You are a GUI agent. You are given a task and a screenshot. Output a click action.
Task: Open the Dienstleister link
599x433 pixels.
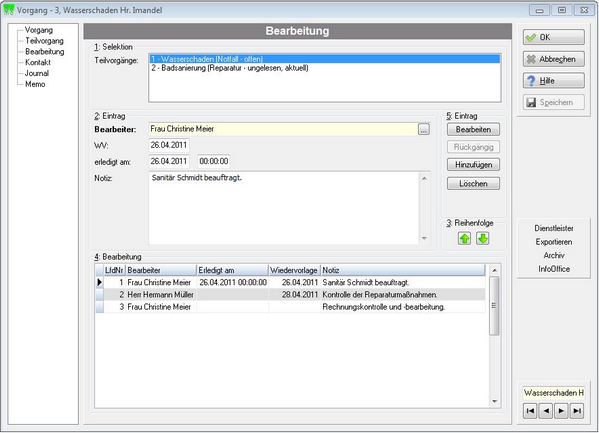pos(554,228)
